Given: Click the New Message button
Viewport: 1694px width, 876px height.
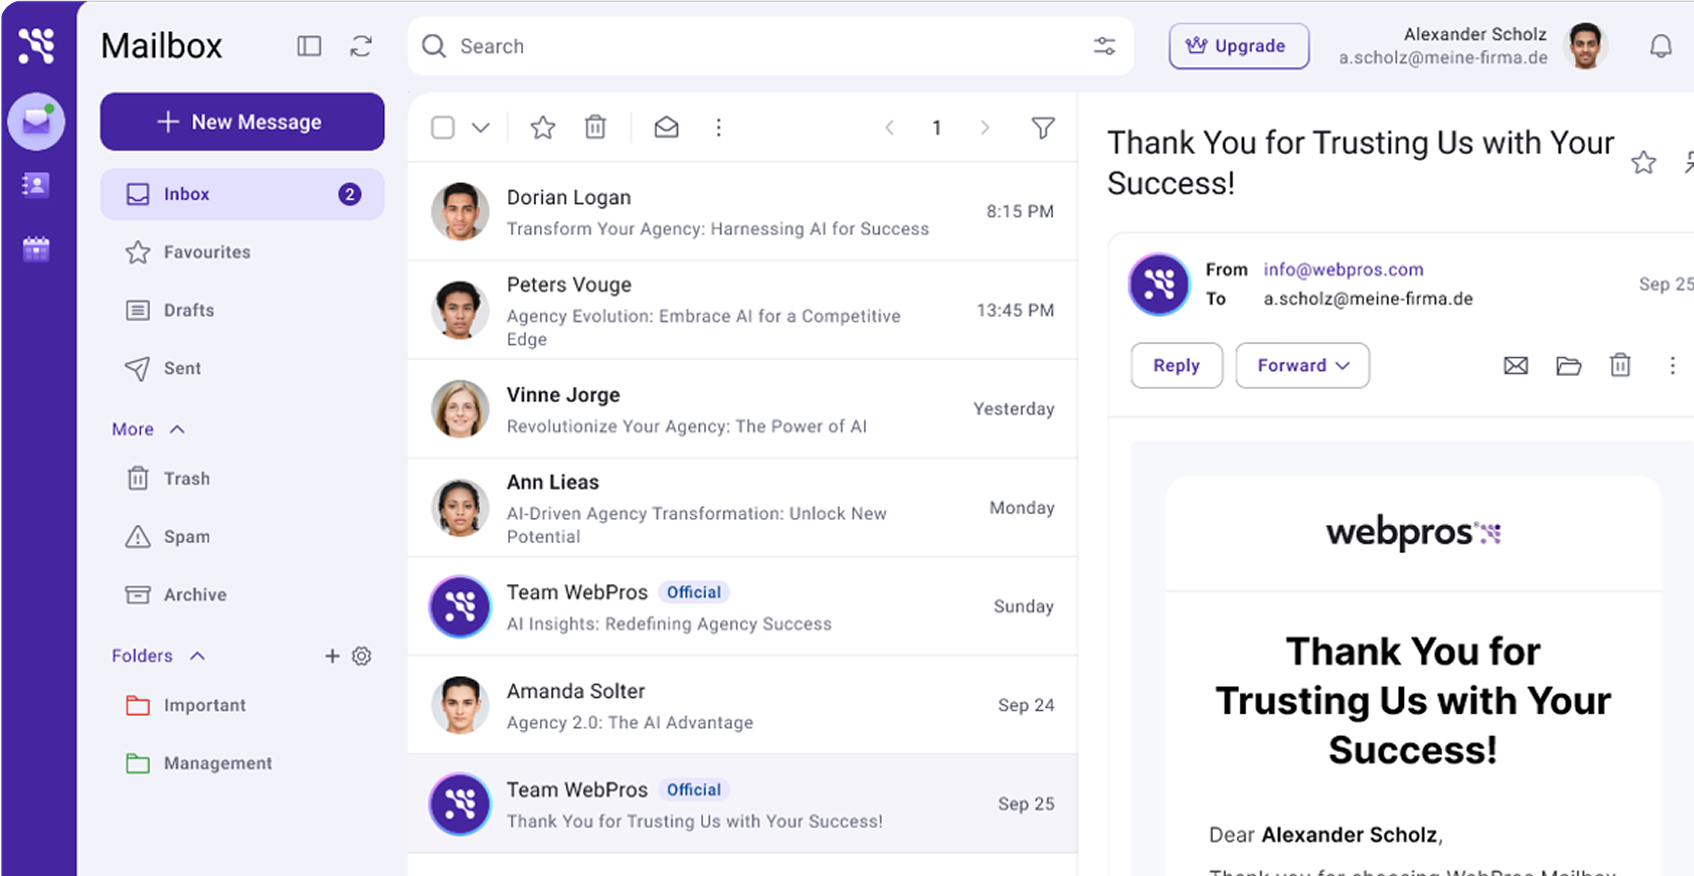Looking at the screenshot, I should point(242,122).
